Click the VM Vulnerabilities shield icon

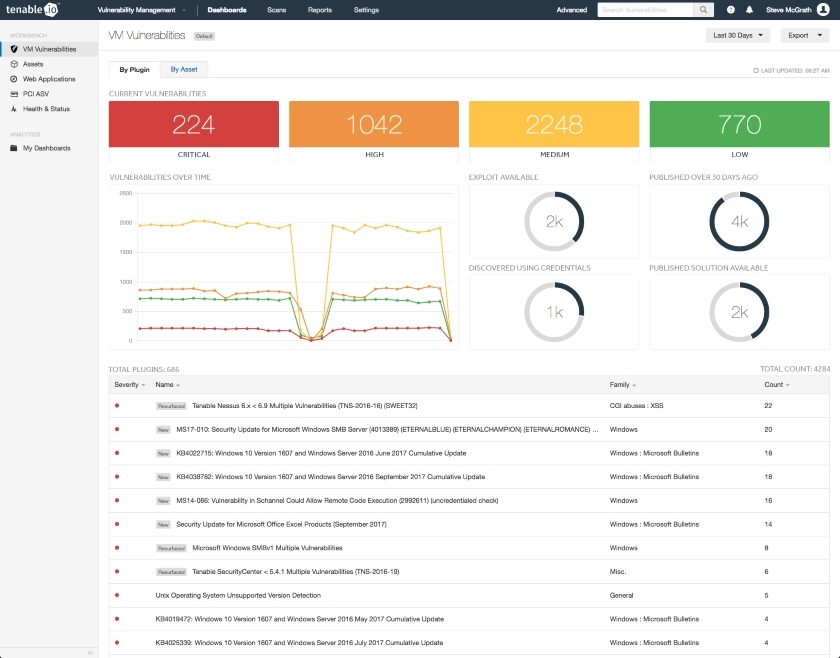(14, 49)
